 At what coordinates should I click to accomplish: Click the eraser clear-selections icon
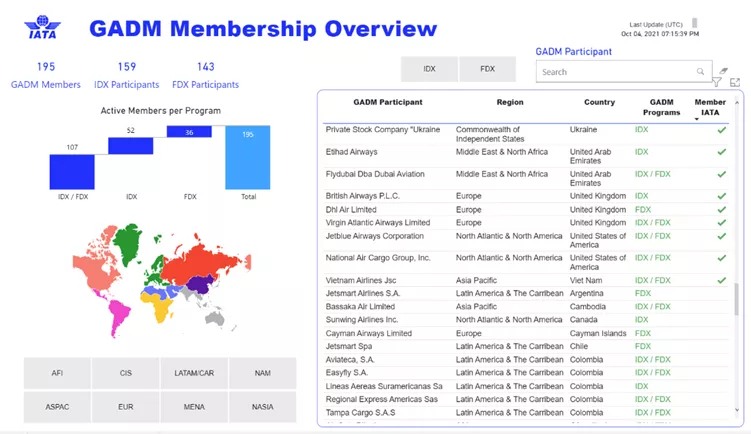[723, 71]
